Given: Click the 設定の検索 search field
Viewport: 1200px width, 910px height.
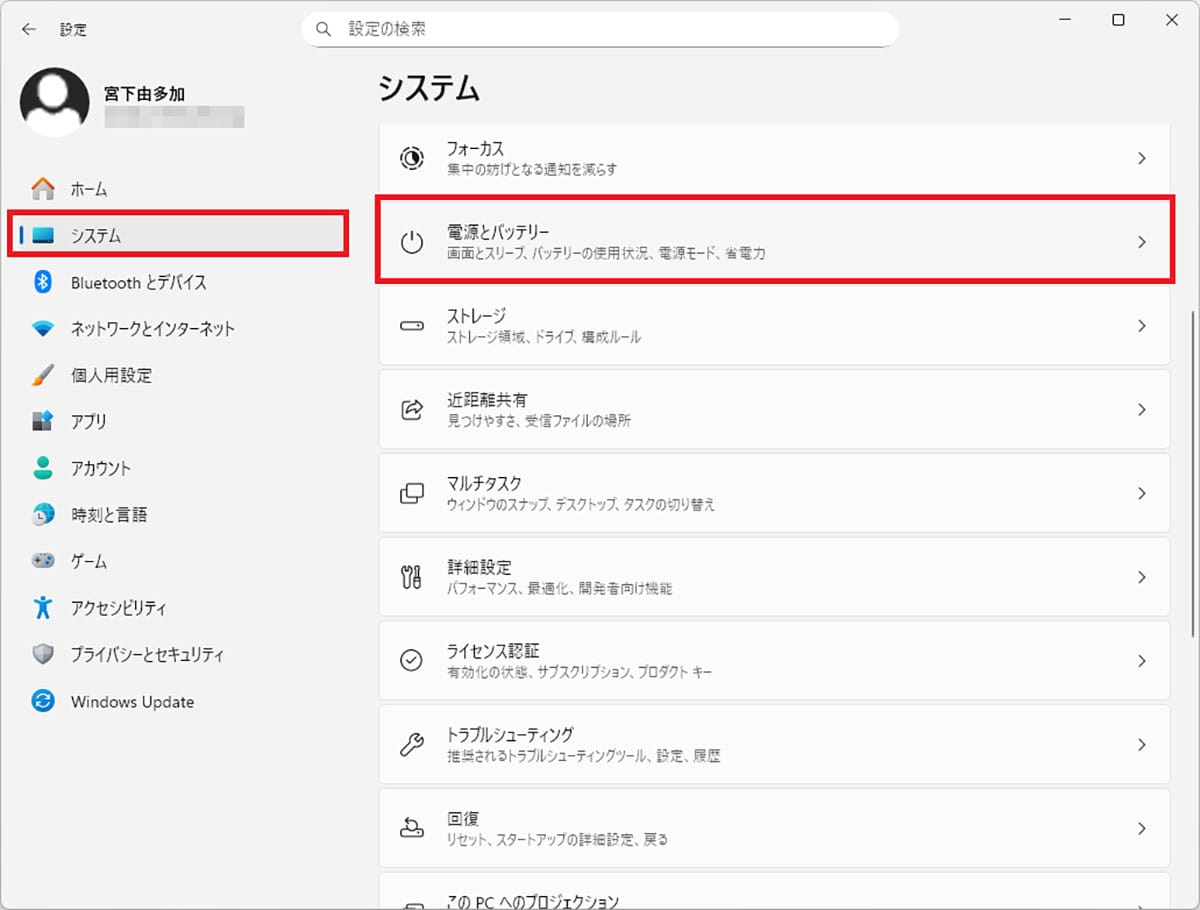Looking at the screenshot, I should click(x=600, y=29).
